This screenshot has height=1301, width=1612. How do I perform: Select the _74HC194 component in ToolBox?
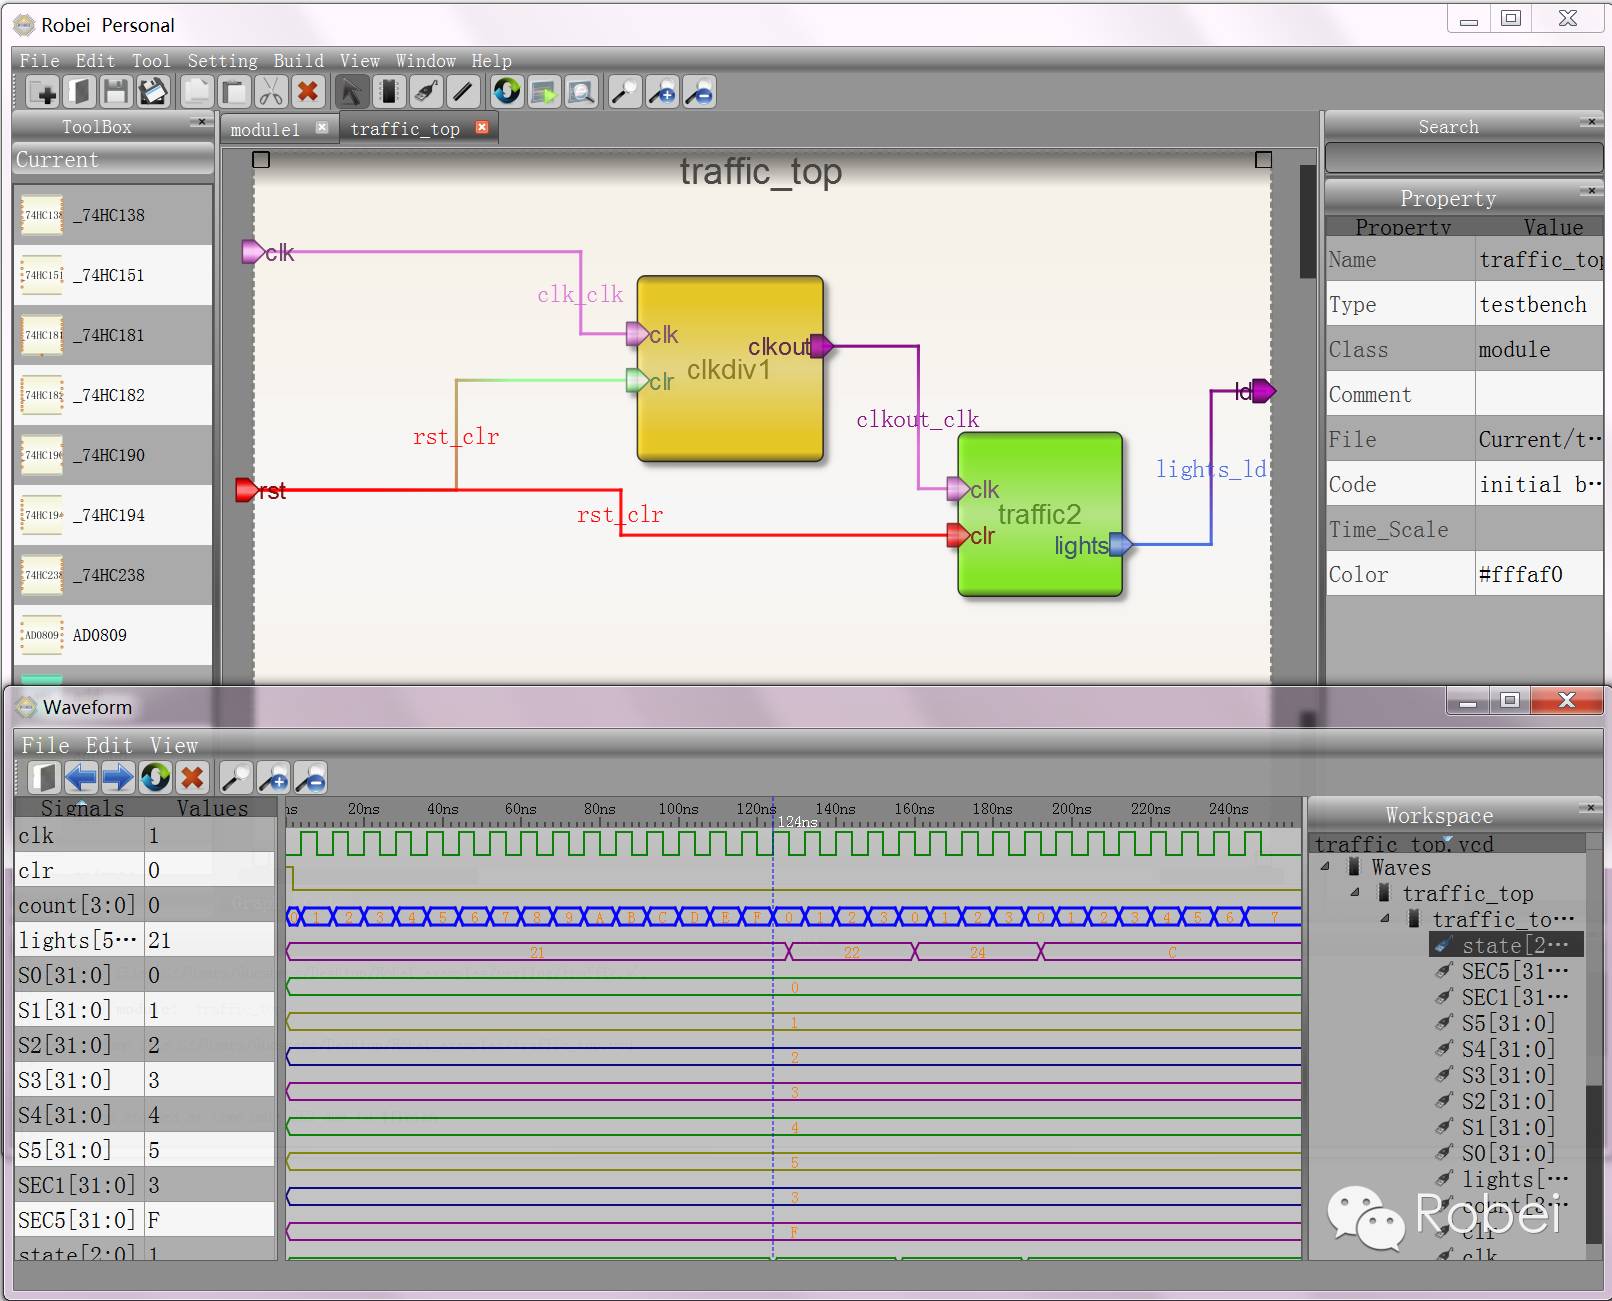click(113, 515)
